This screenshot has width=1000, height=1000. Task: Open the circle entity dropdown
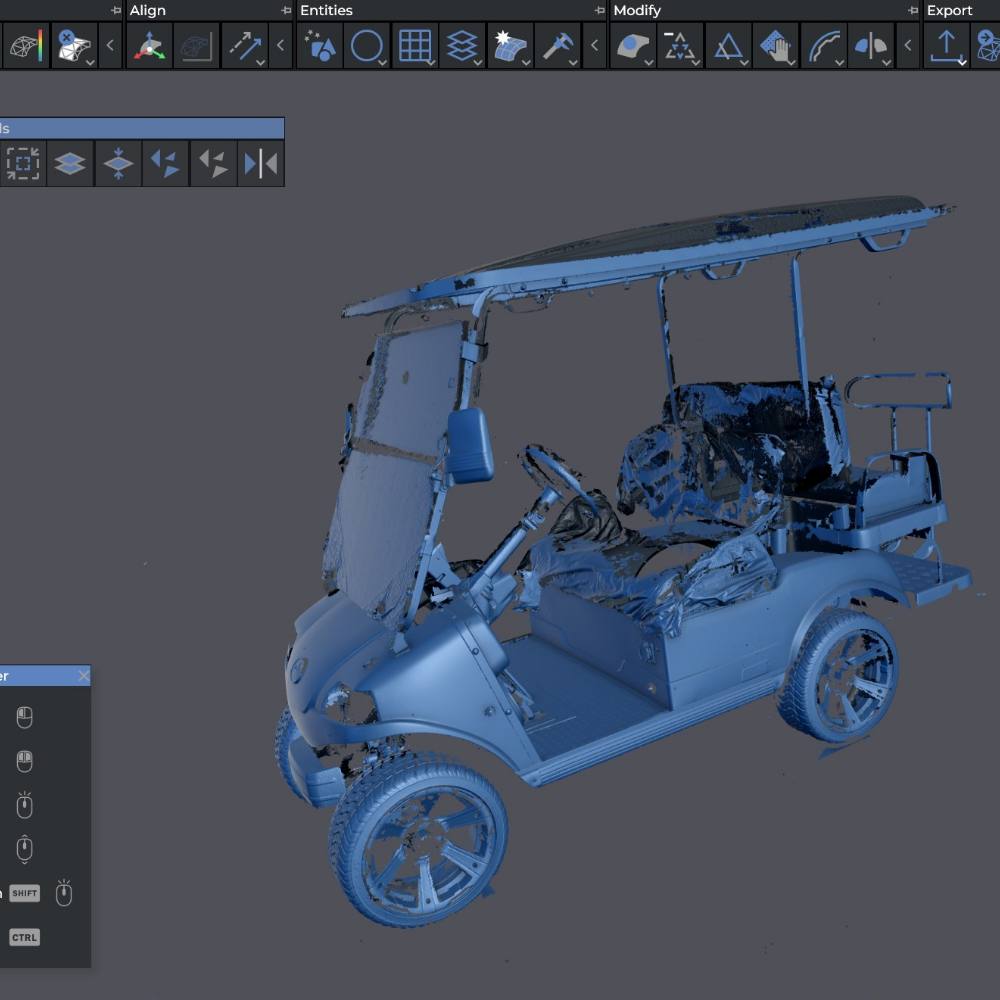click(x=383, y=62)
